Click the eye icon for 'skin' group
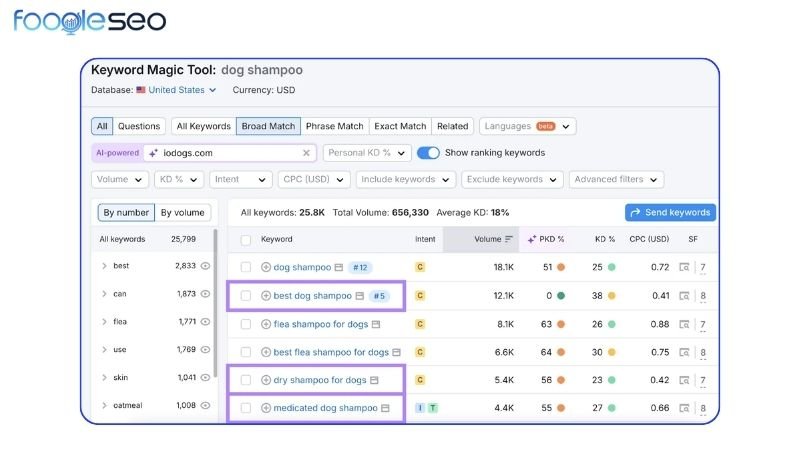This screenshot has width=800, height=450. pos(205,377)
